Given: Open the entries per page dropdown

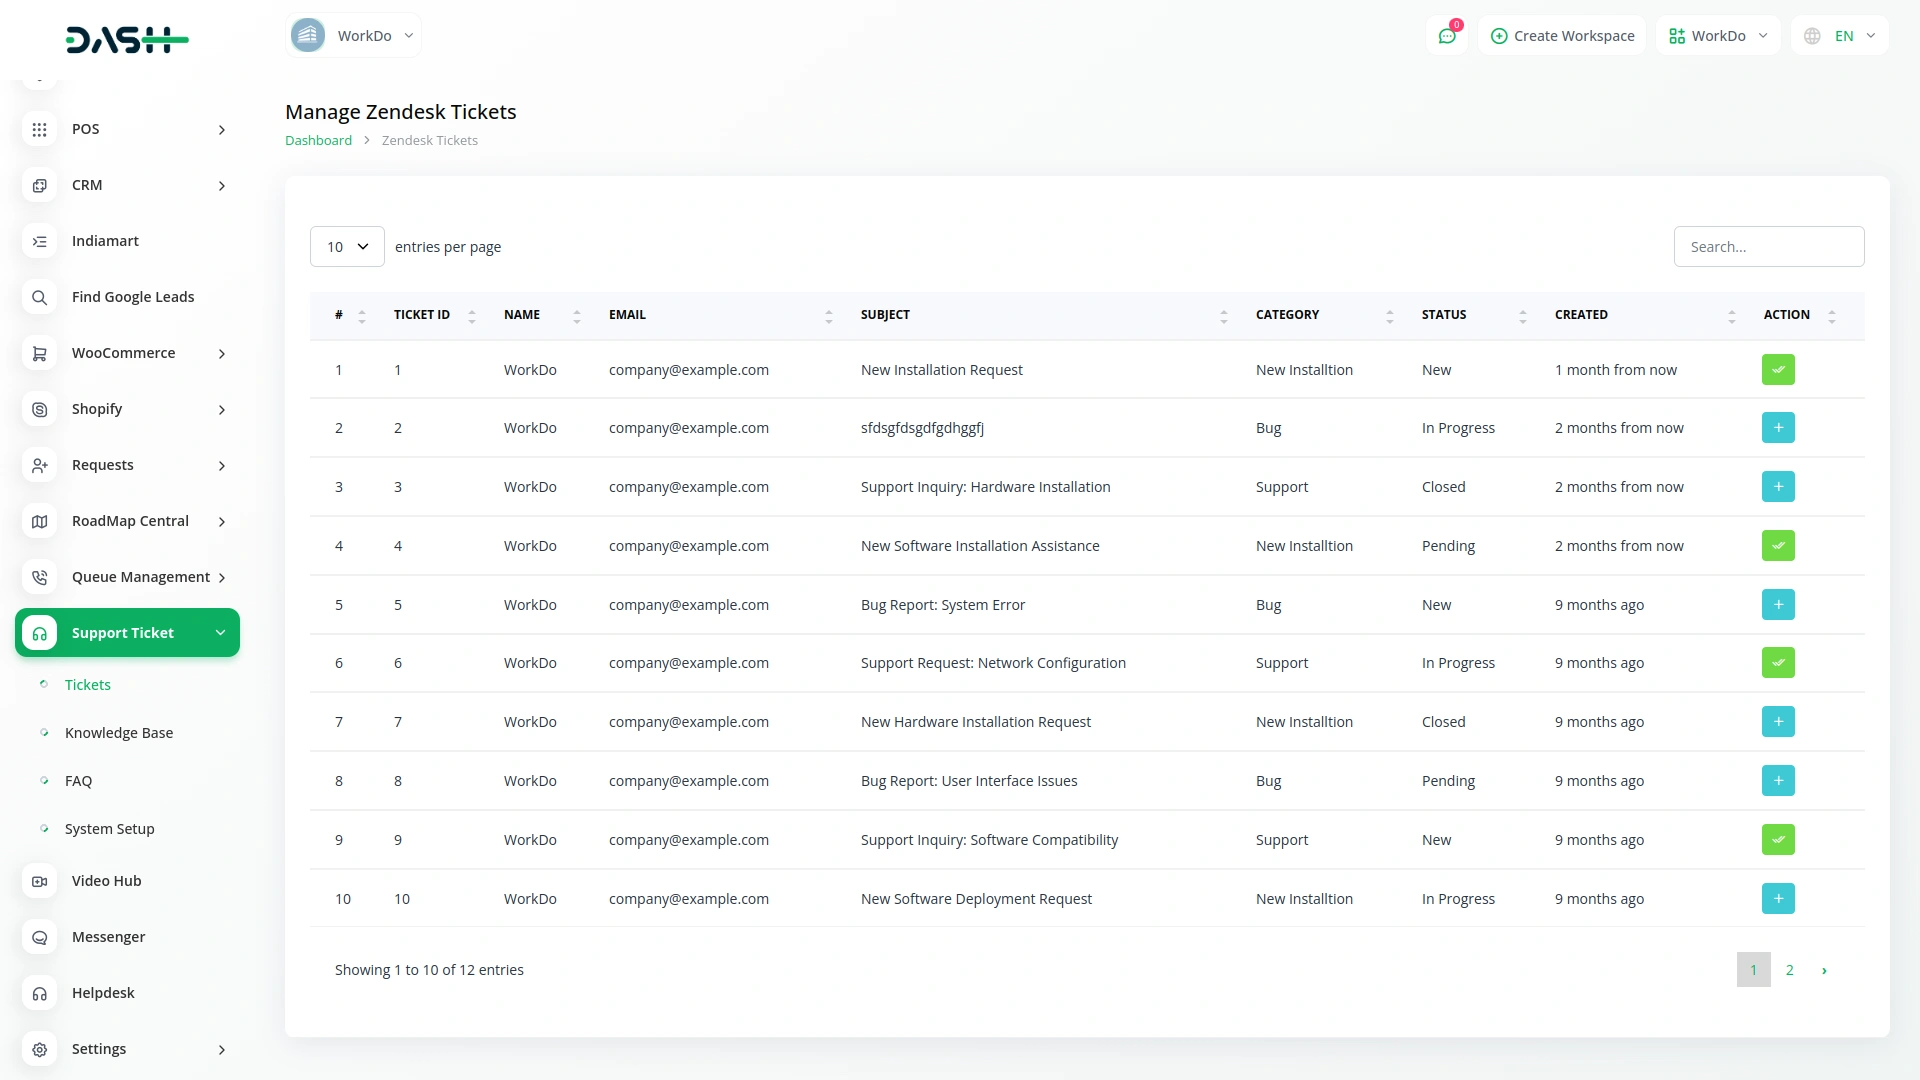Looking at the screenshot, I should click(x=346, y=246).
